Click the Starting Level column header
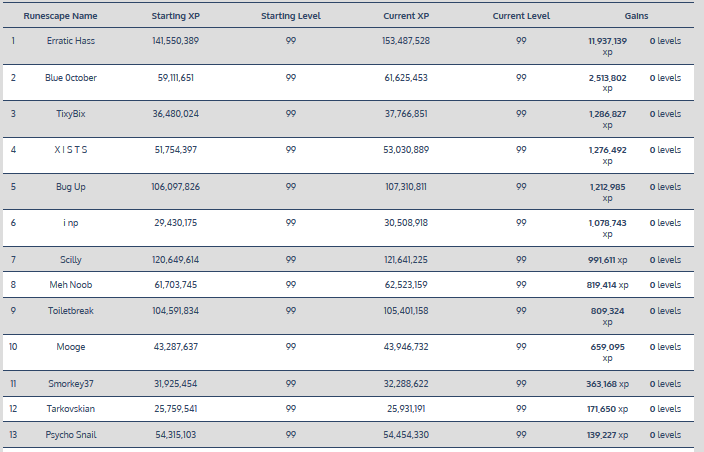Image resolution: width=704 pixels, height=452 pixels. 290,17
